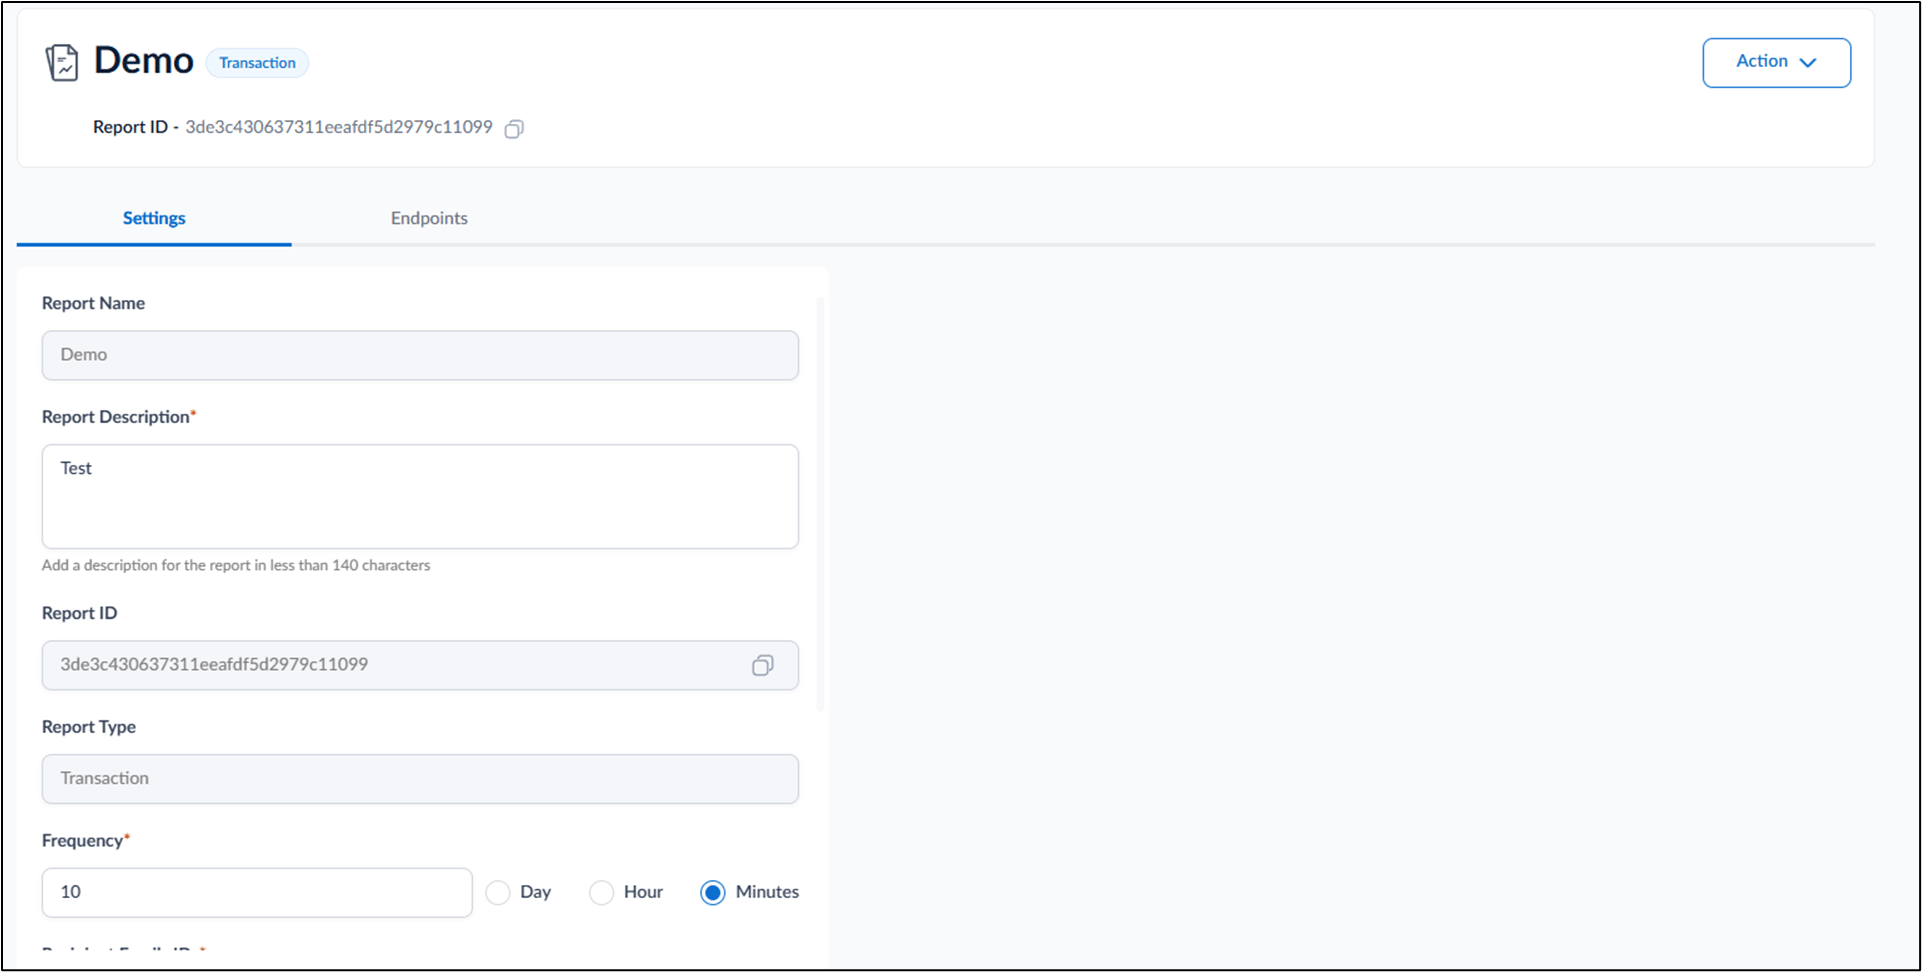Click the Report Type field showing Transaction
The height and width of the screenshot is (972, 1922).
tap(420, 779)
